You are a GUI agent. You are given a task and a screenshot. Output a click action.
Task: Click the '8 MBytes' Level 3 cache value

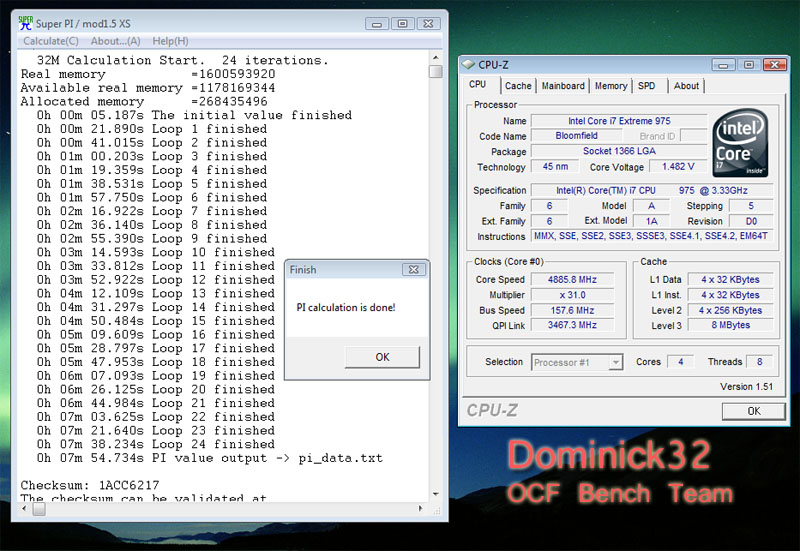730,325
